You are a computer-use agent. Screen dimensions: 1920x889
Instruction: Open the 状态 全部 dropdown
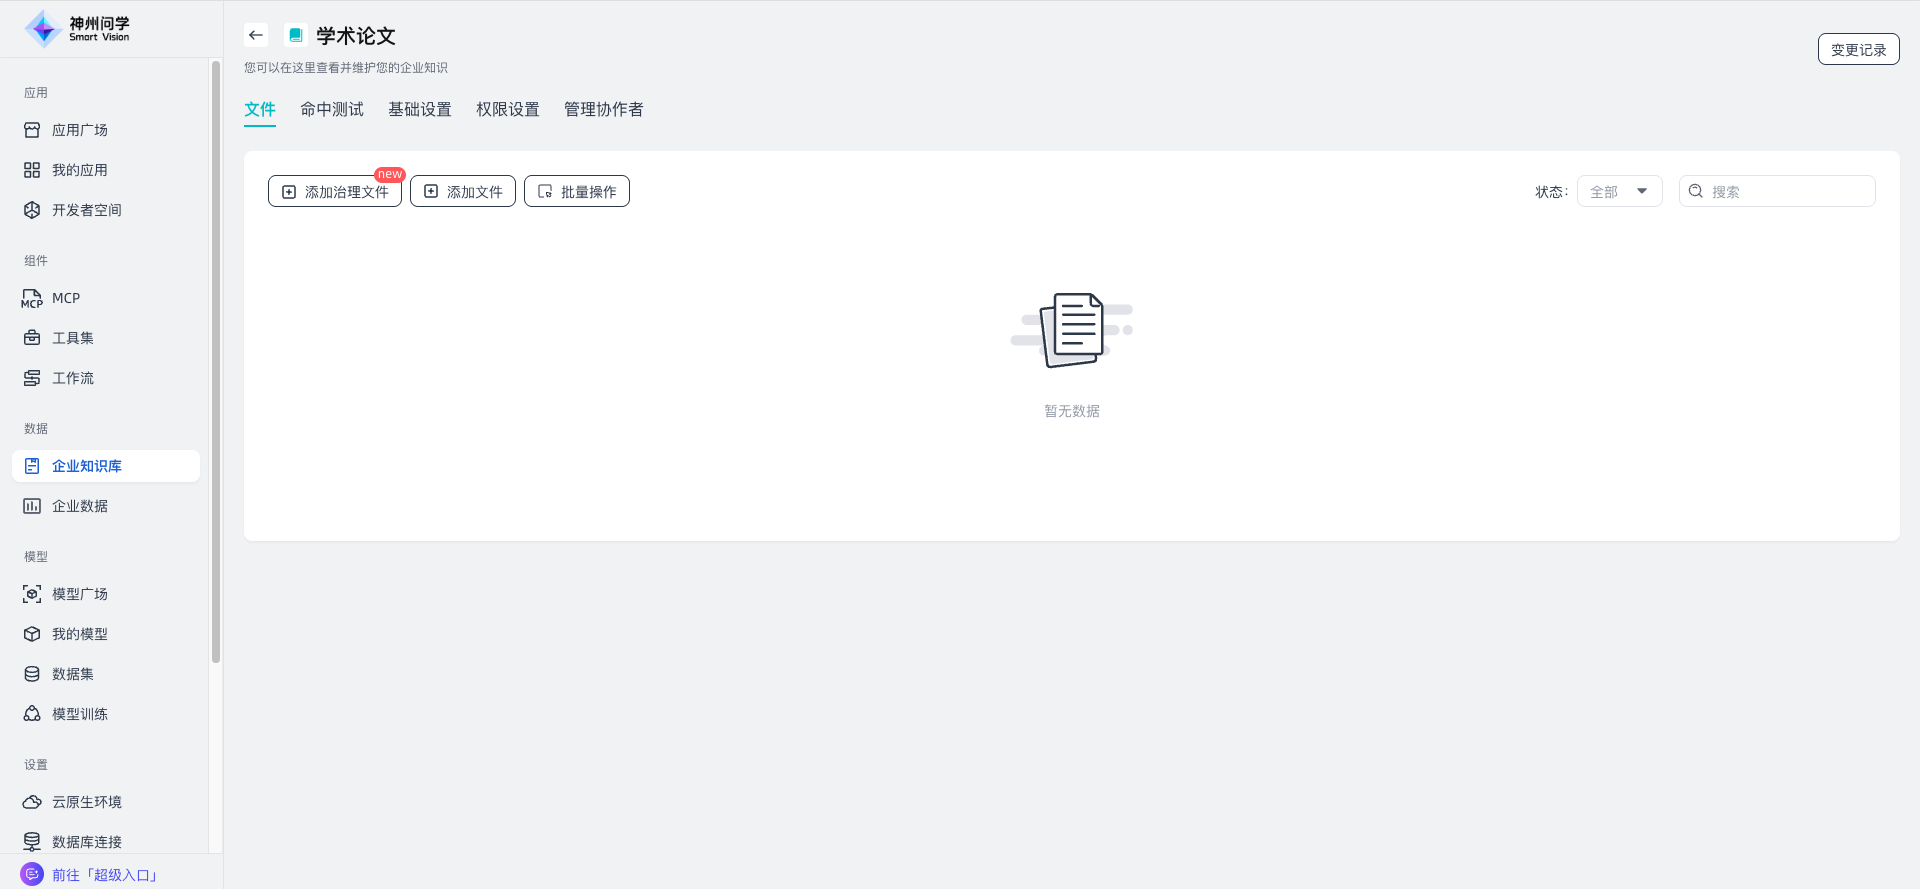pyautogui.click(x=1619, y=191)
